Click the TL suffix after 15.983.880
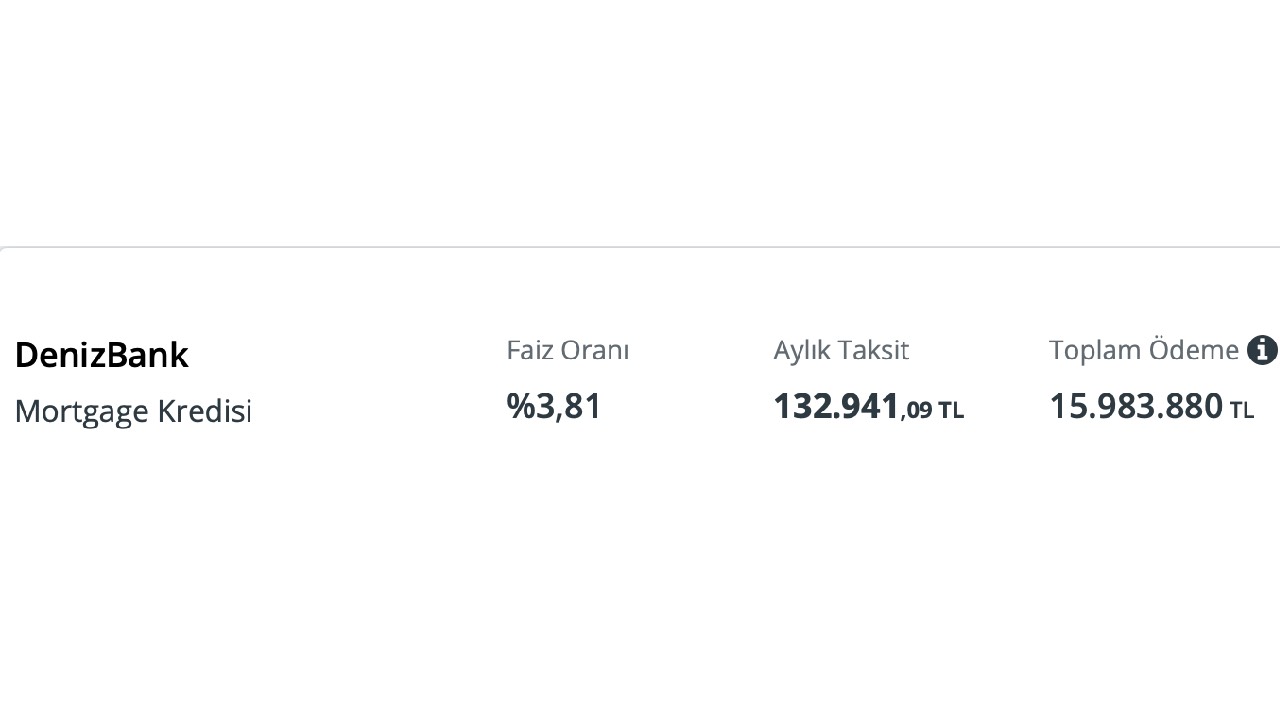This screenshot has width=1280, height=720. pyautogui.click(x=1241, y=410)
